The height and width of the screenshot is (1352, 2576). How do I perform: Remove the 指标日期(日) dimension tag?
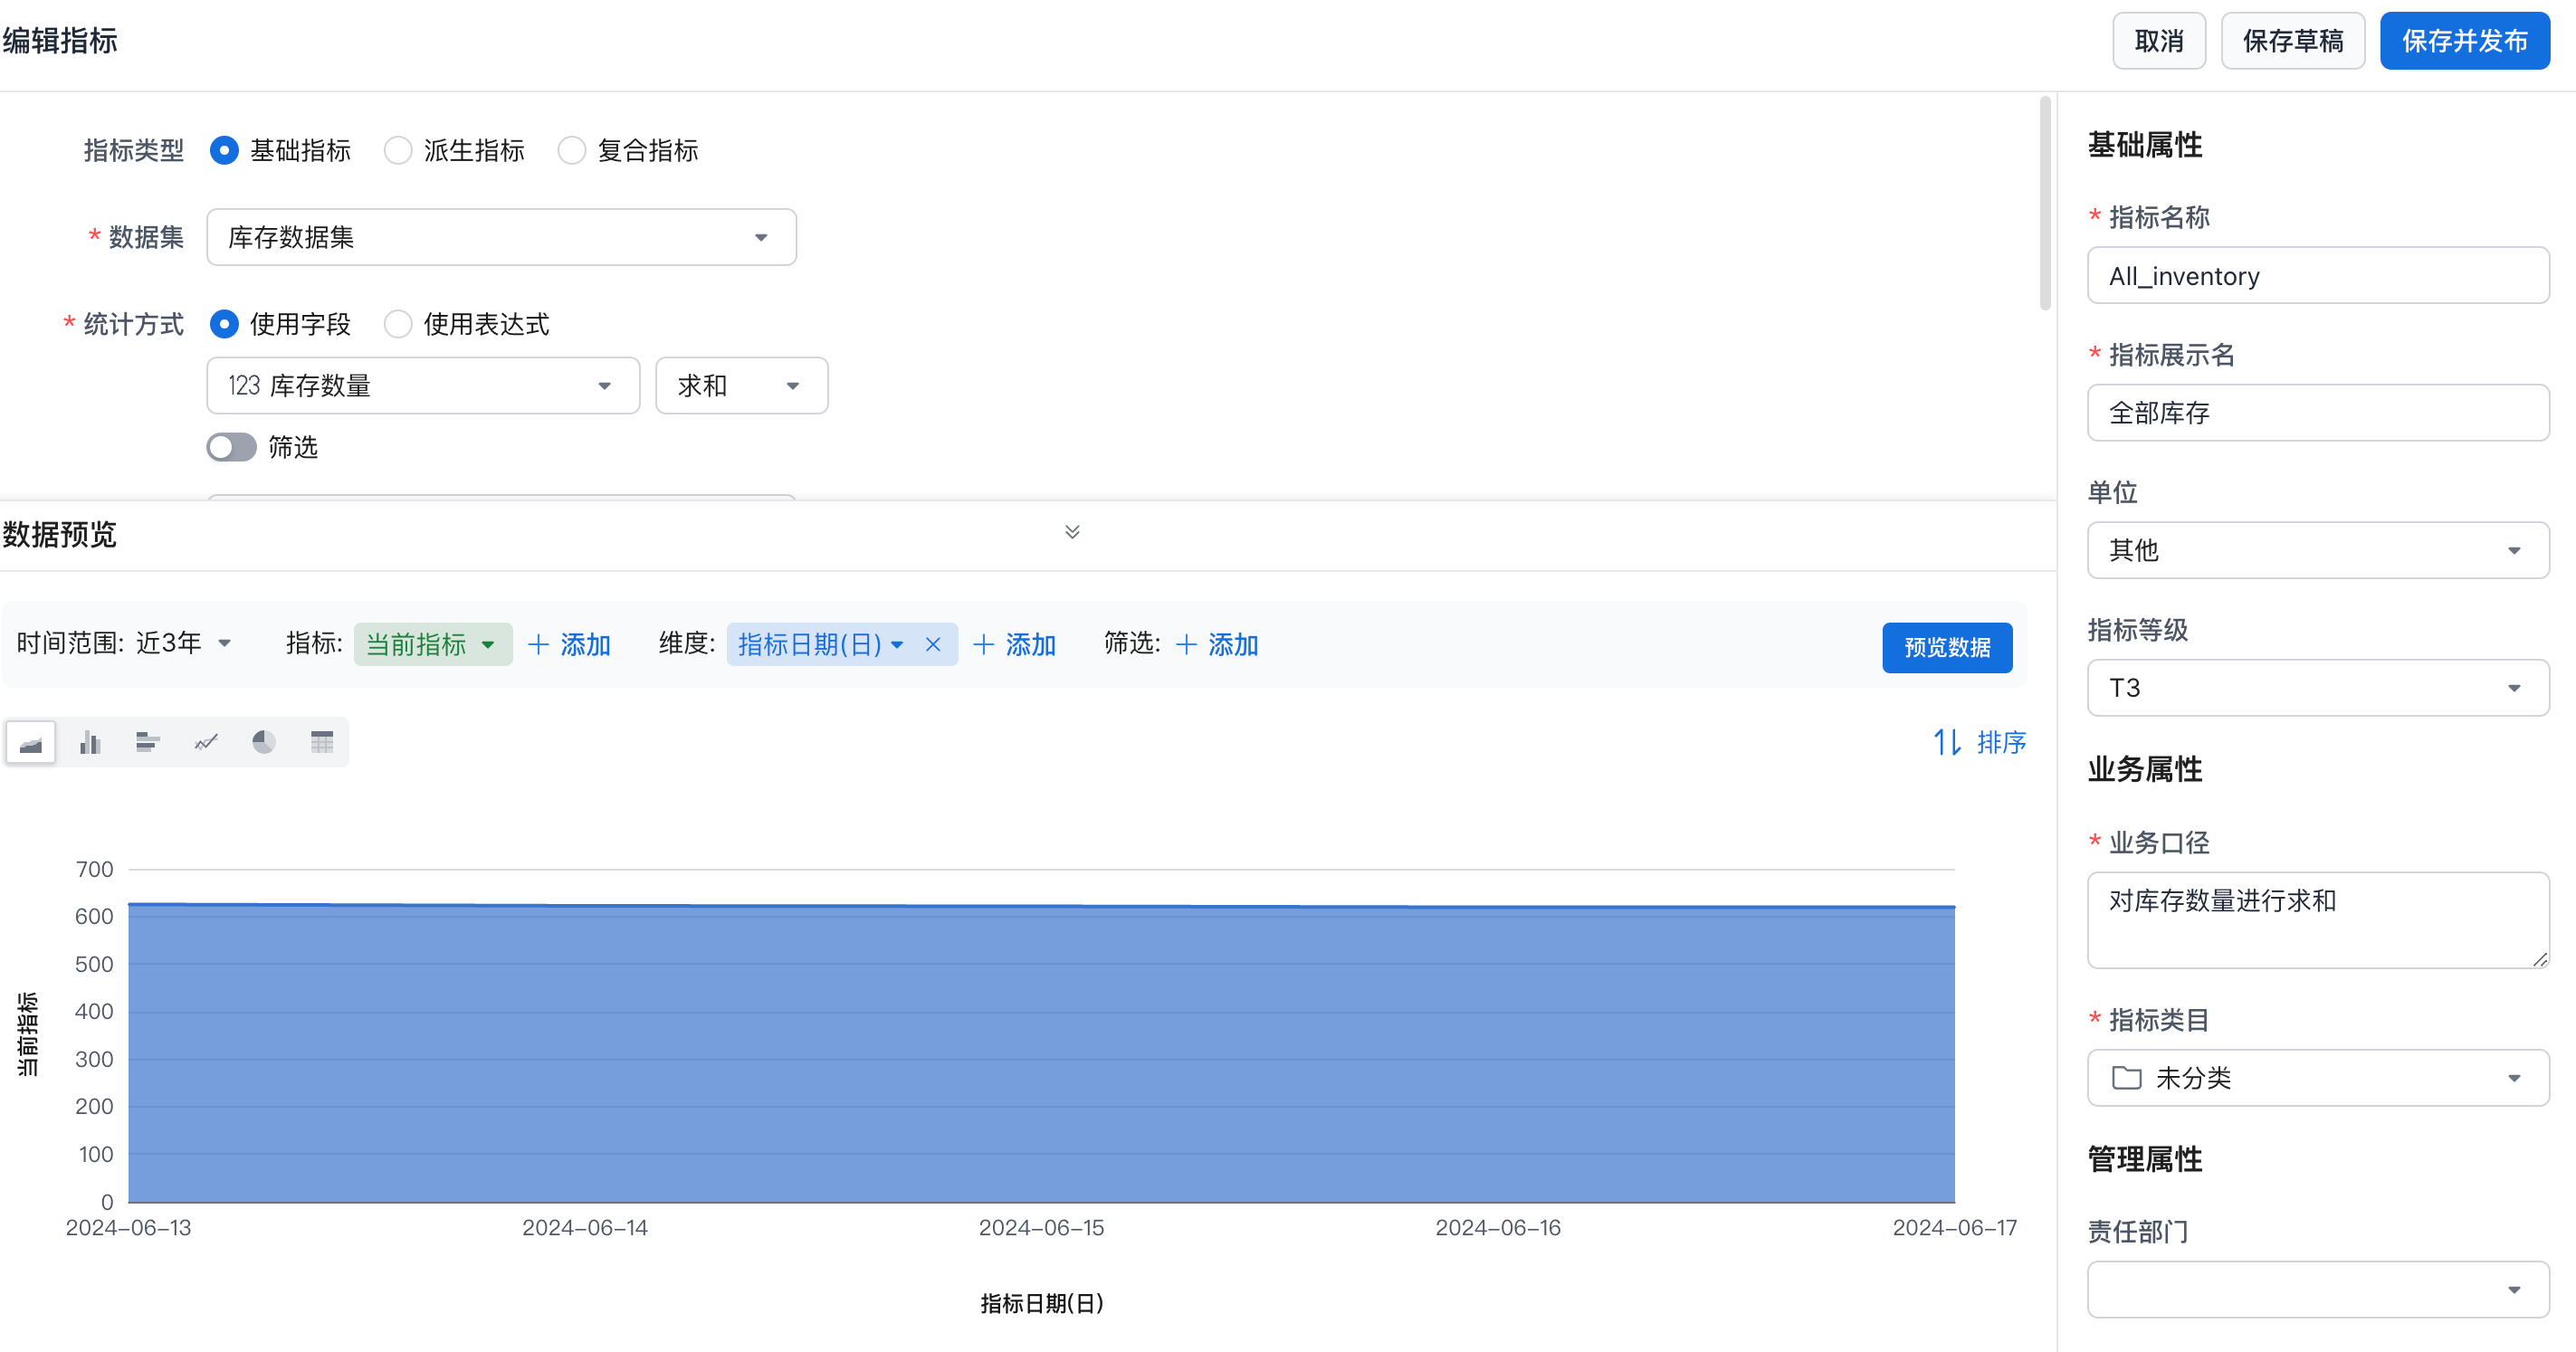933,645
